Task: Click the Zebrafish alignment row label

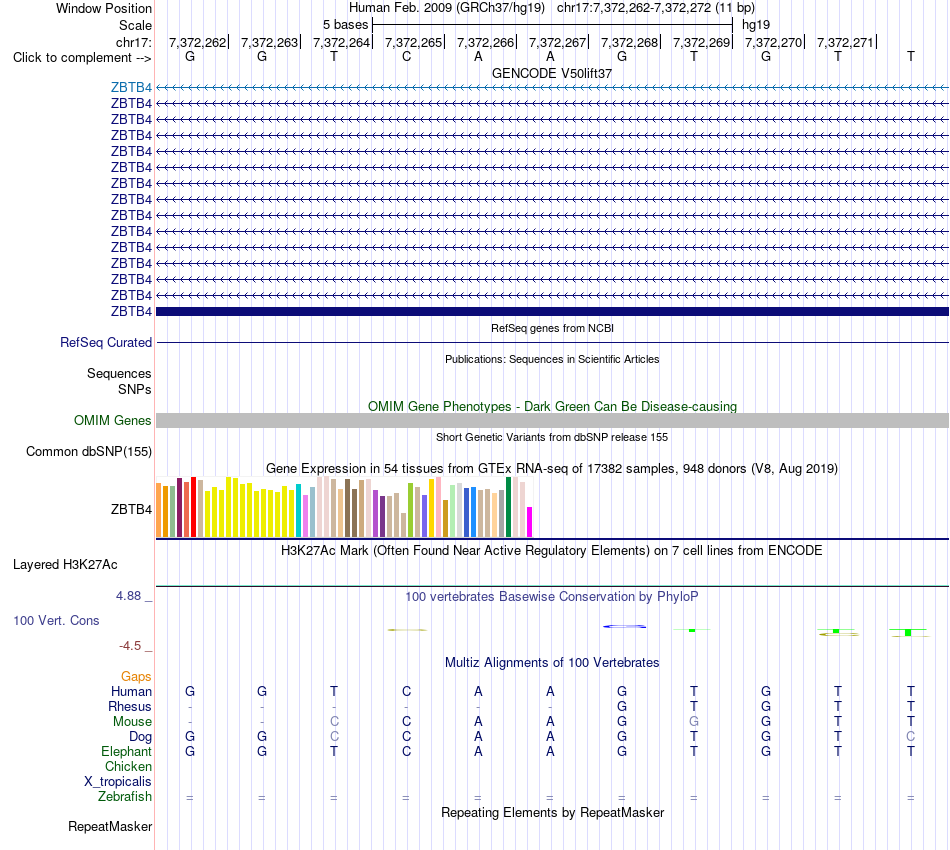Action: 125,797
